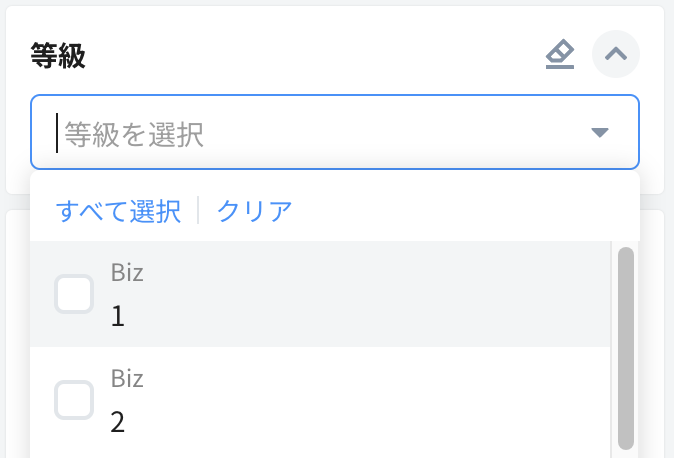This screenshot has height=458, width=674.
Task: Click the 等級 section heading
Action: [58, 56]
